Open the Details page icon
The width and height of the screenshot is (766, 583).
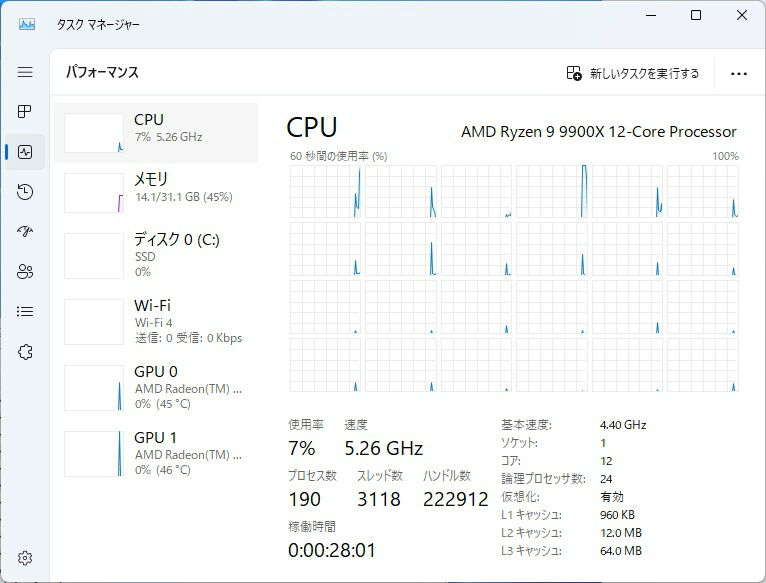click(x=25, y=312)
